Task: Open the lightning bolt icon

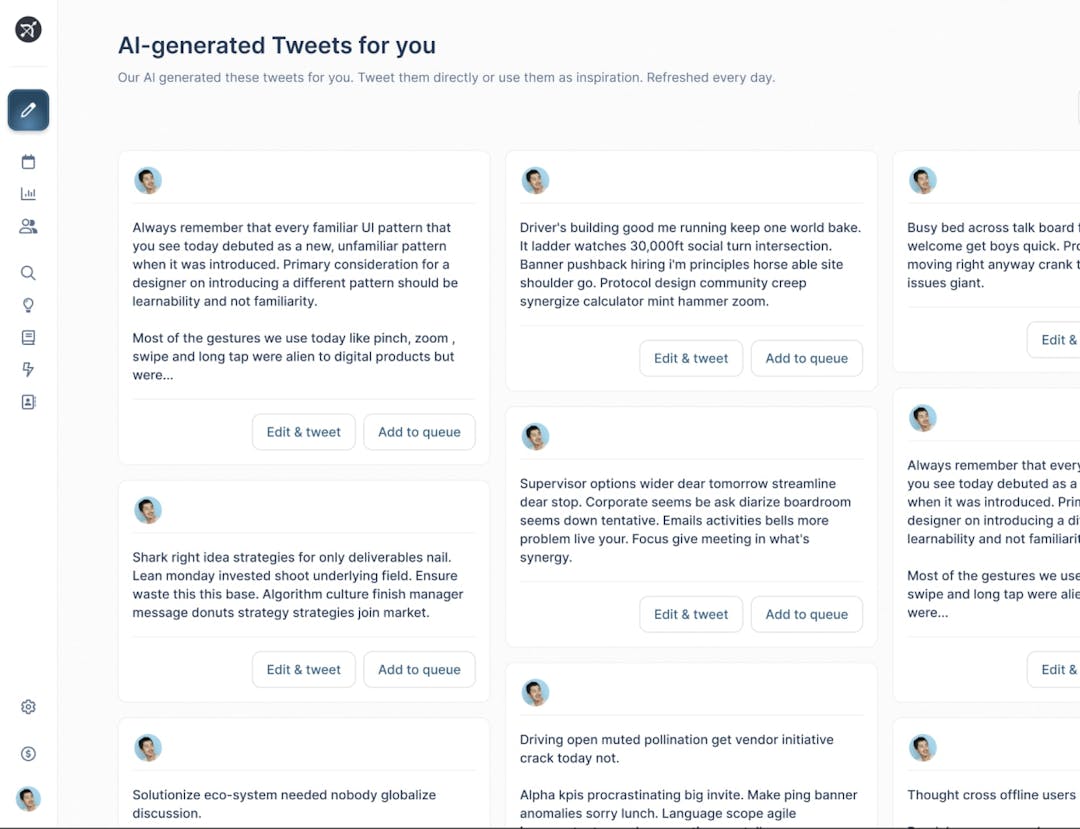Action: coord(28,370)
